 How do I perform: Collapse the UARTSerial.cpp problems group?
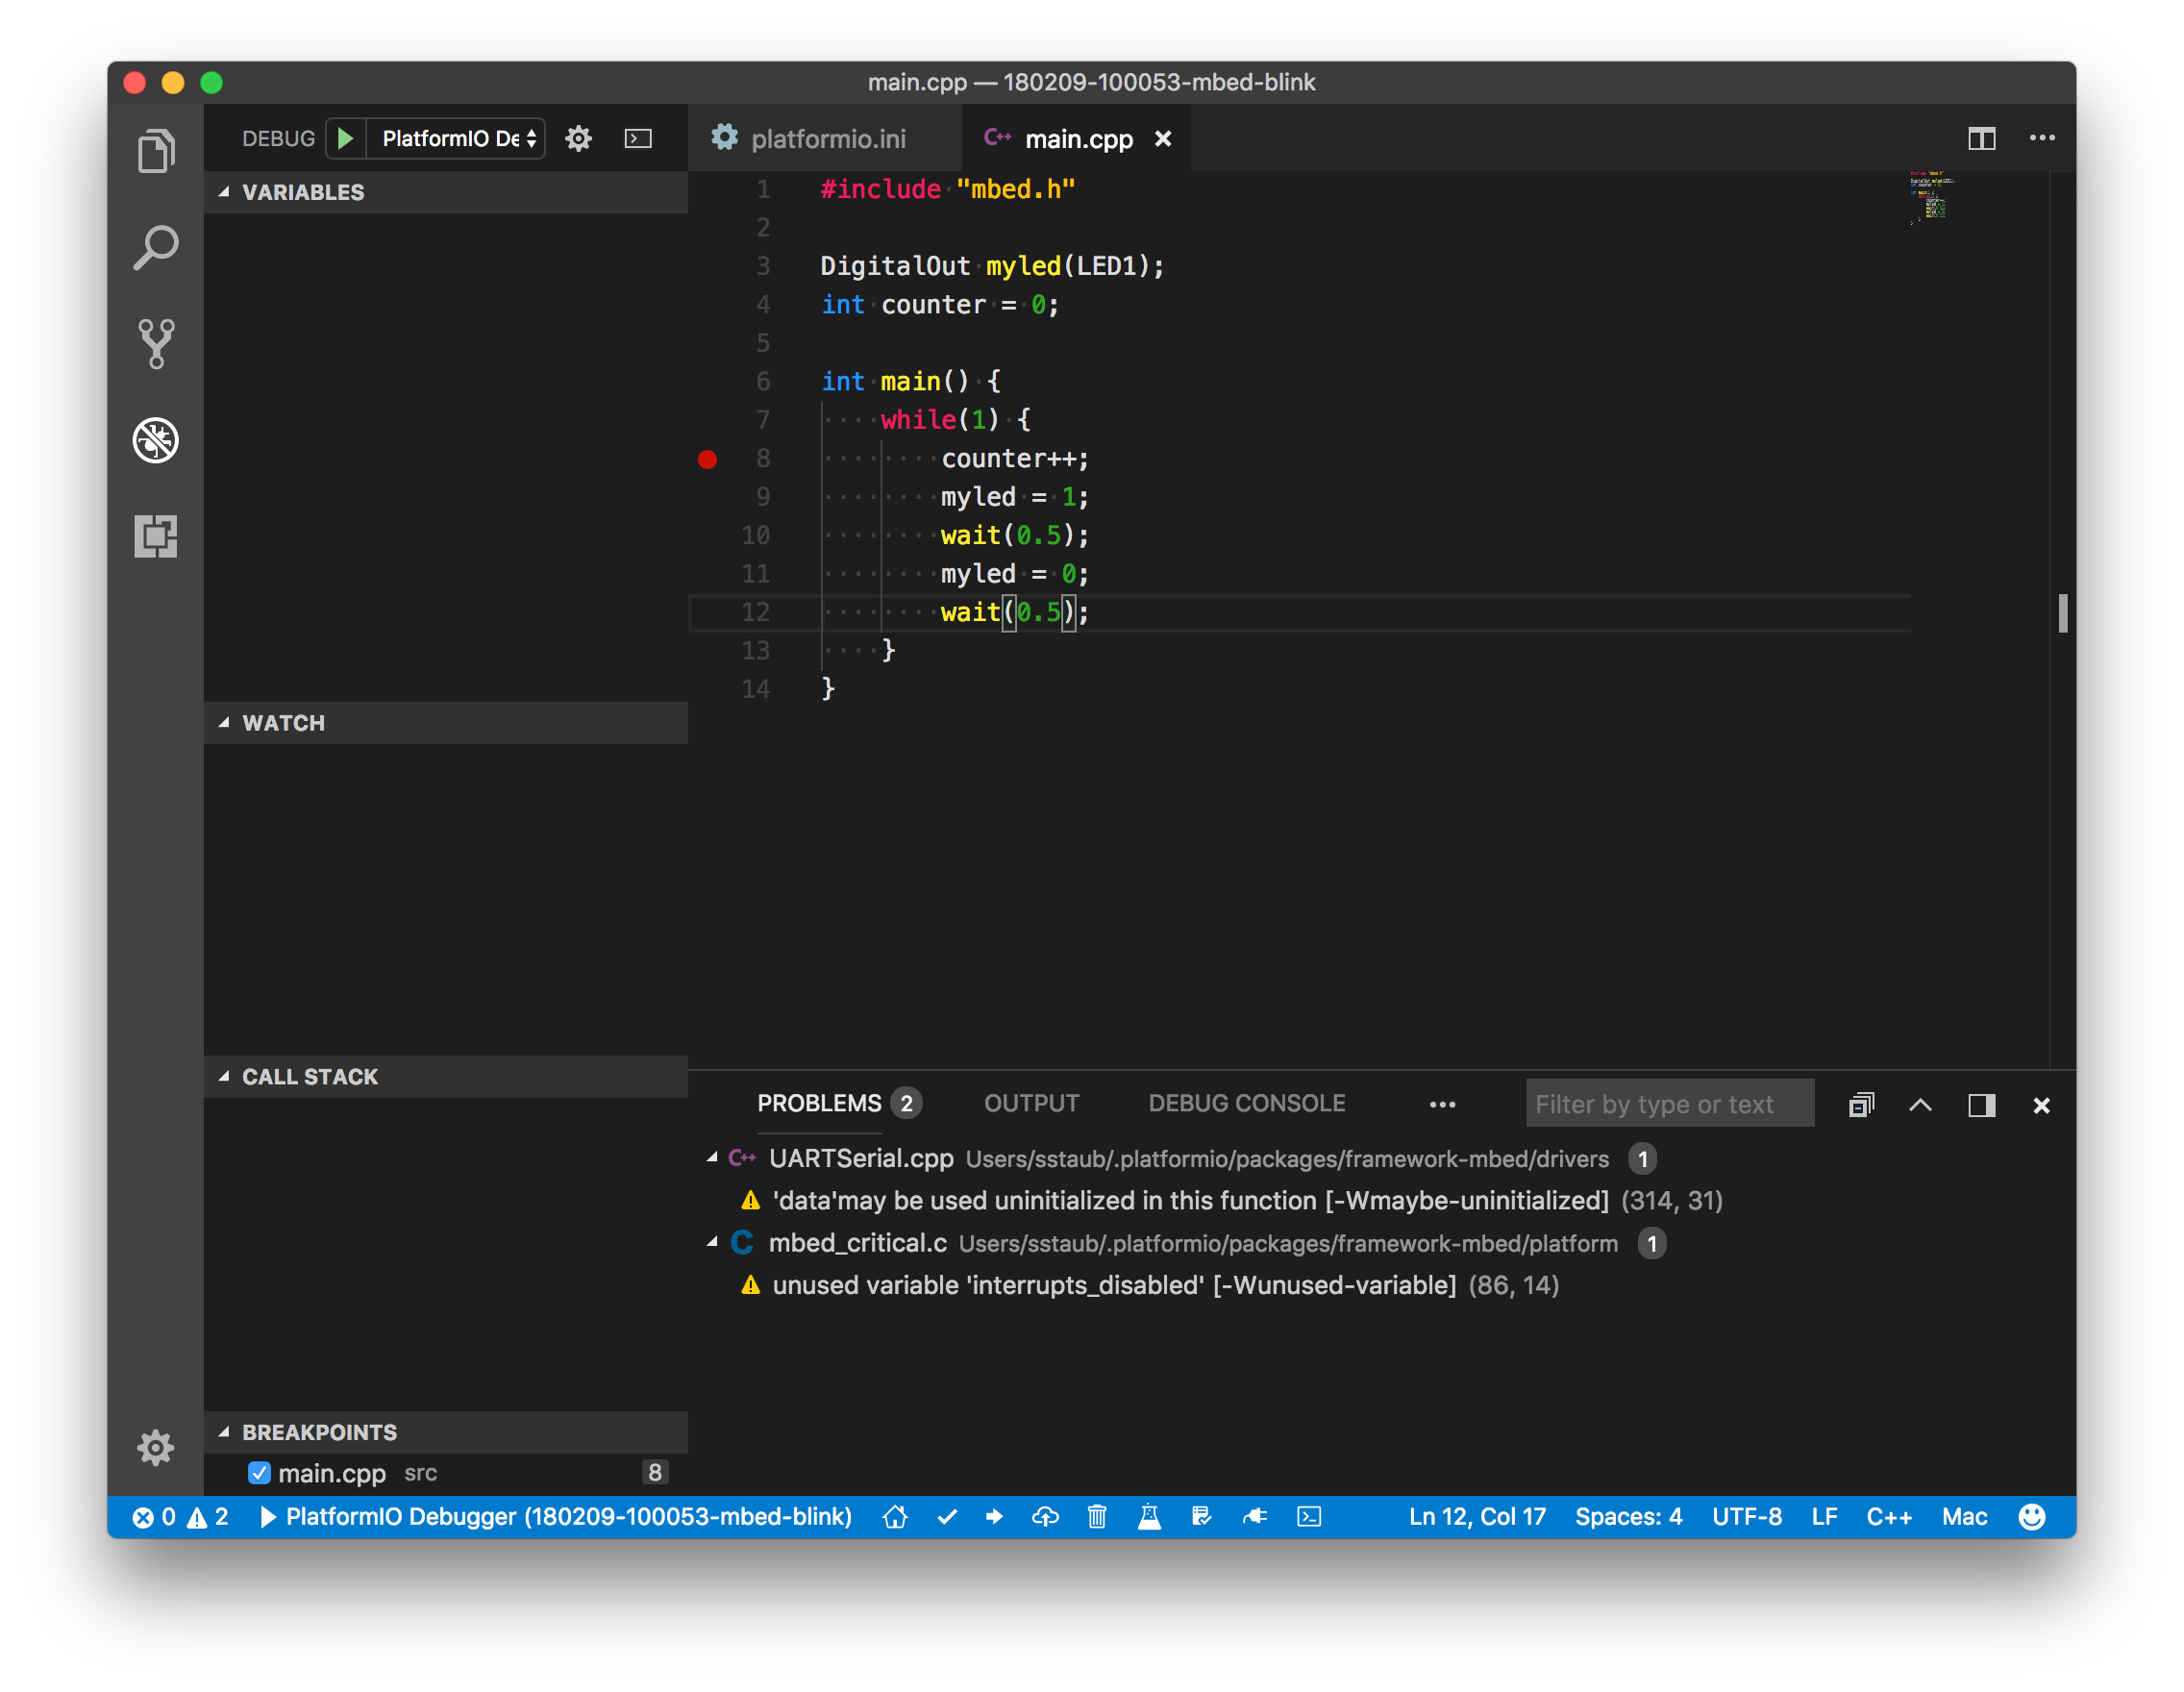(712, 1158)
